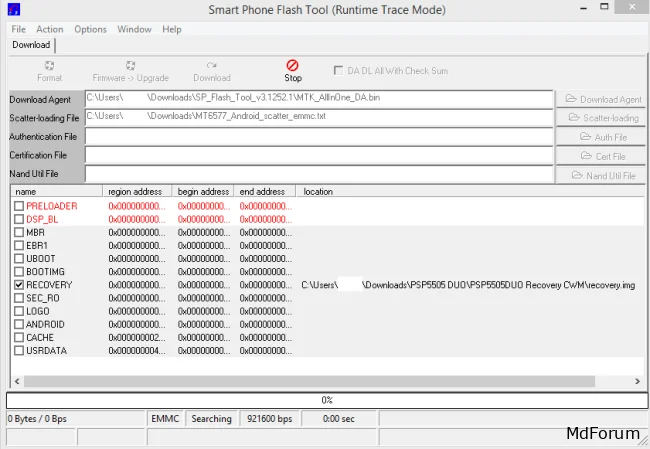Viewport: 650px width, 449px height.
Task: Open the File menu
Action: click(18, 29)
